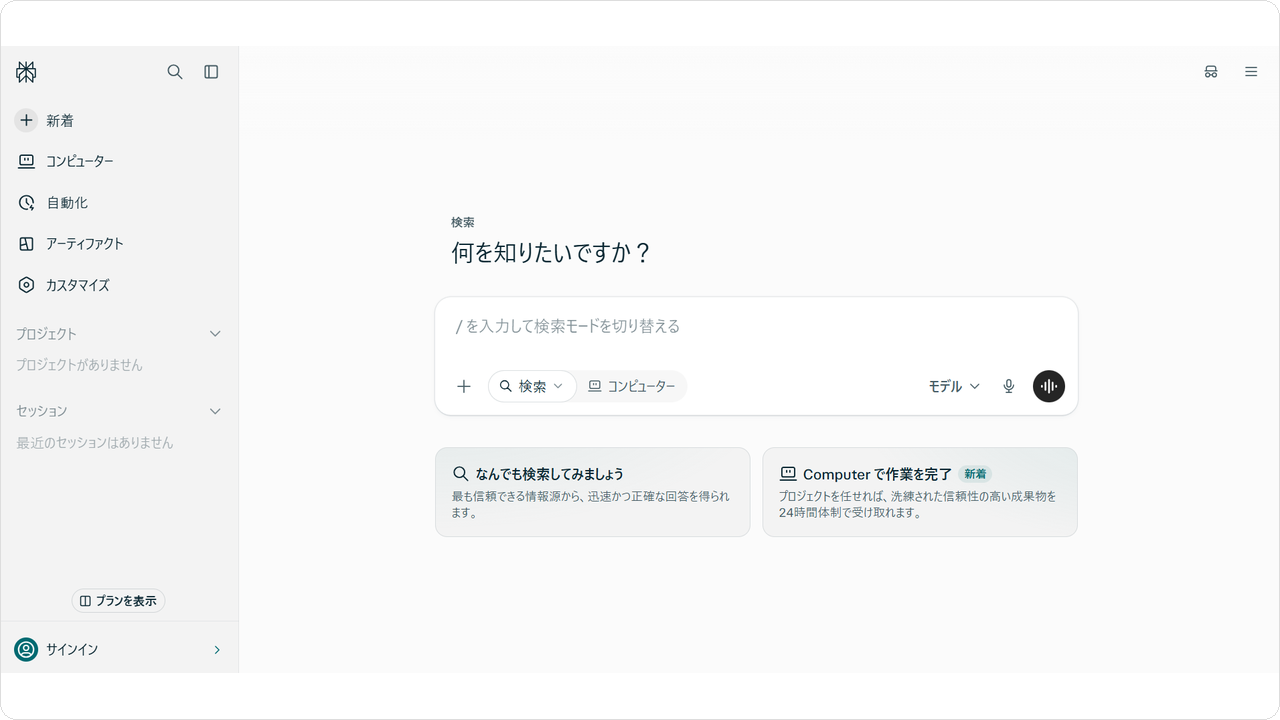This screenshot has height=720, width=1280.
Task: Focus the search query input field
Action: click(x=756, y=326)
